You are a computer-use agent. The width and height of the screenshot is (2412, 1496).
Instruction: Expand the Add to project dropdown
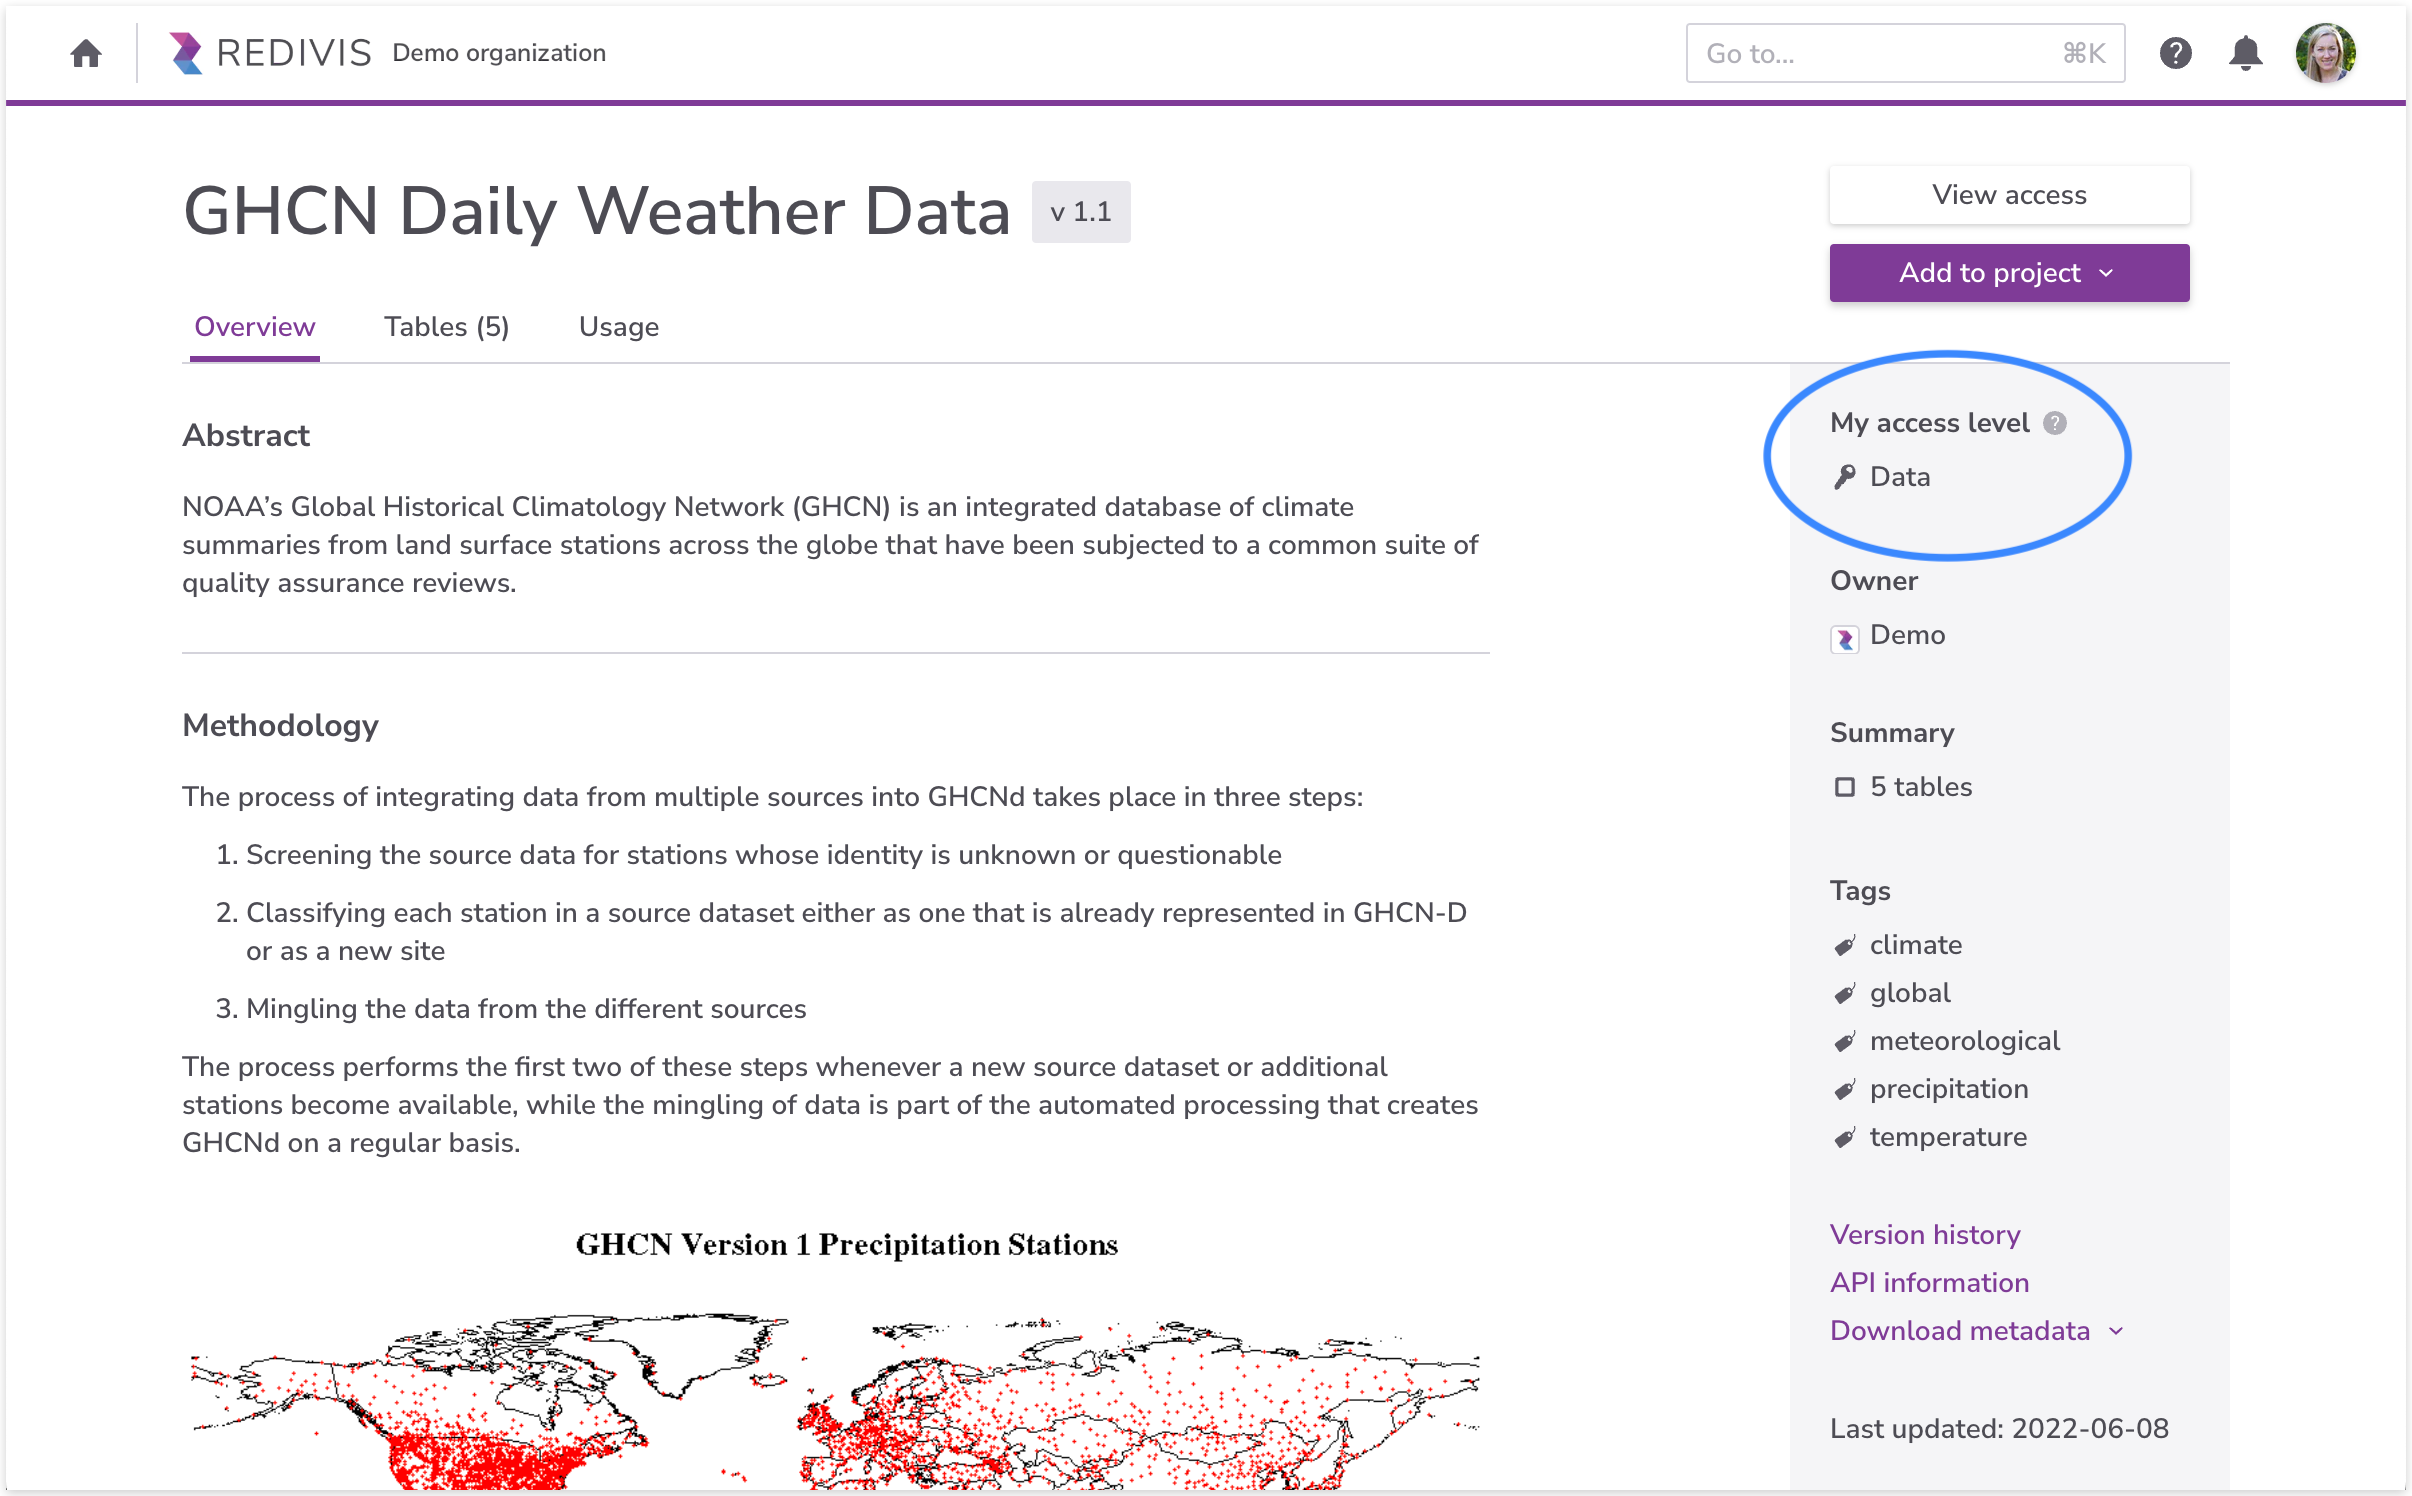(x=2009, y=273)
